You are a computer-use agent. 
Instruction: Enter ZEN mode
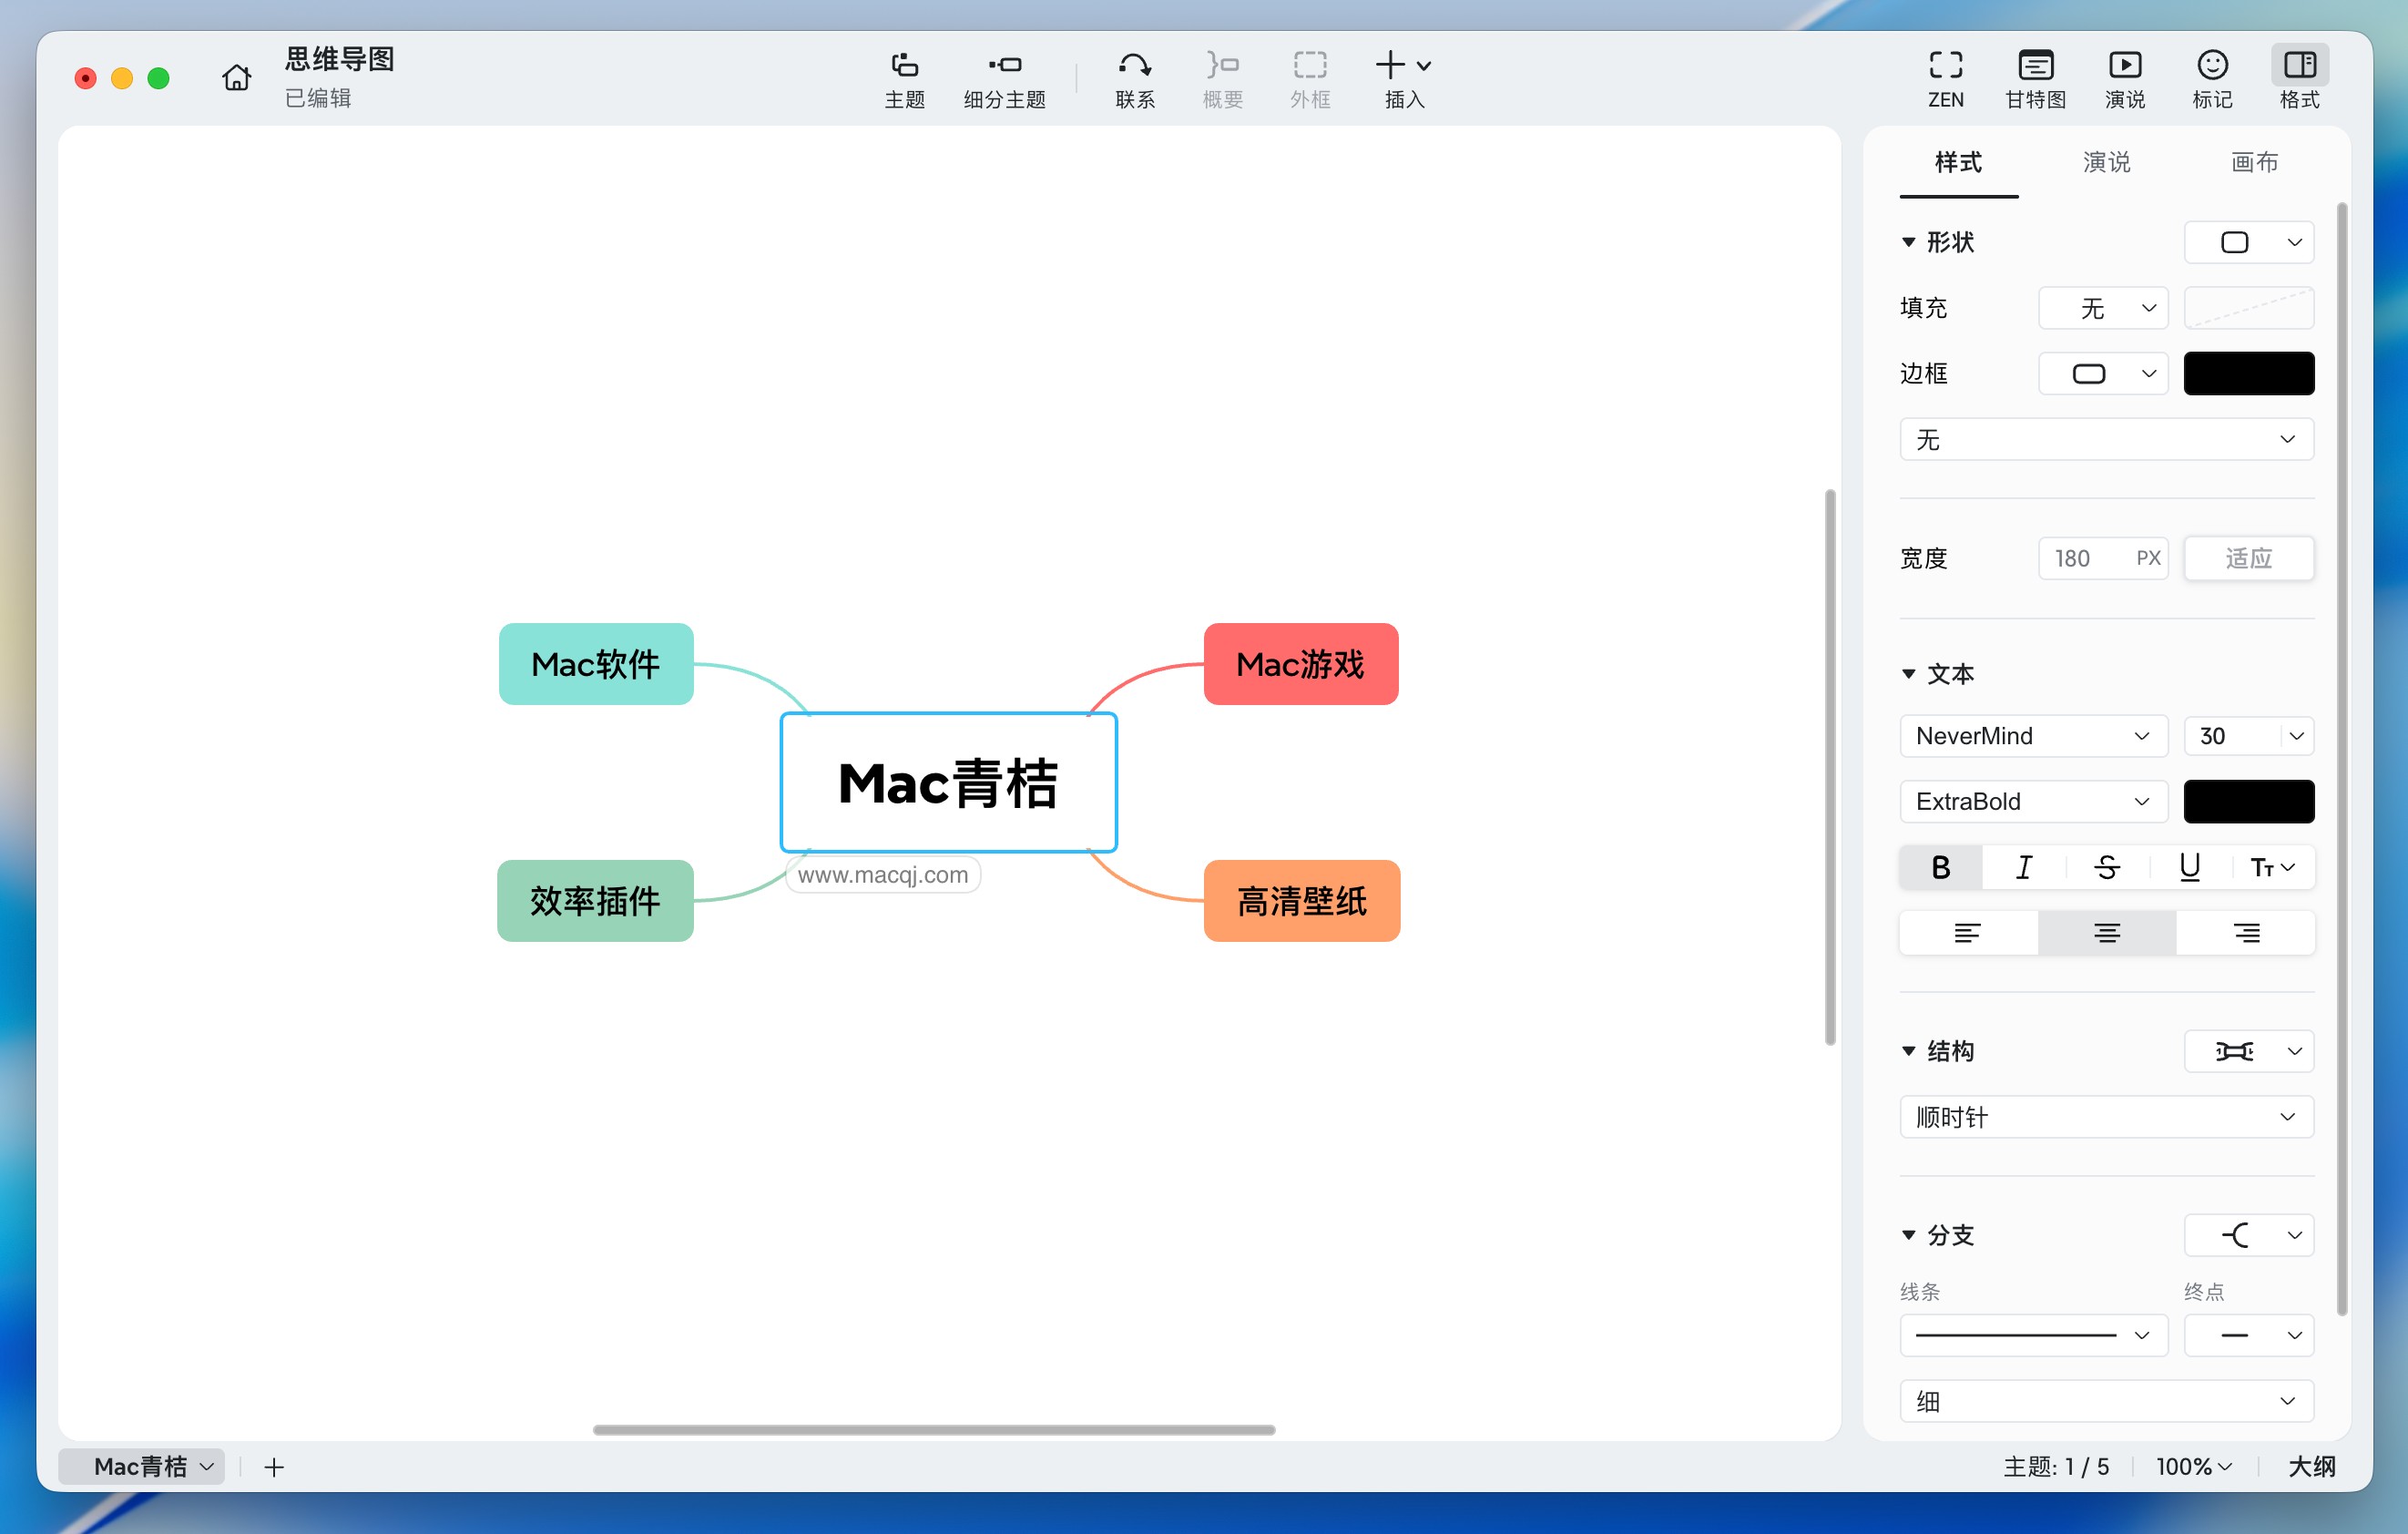(x=1945, y=78)
